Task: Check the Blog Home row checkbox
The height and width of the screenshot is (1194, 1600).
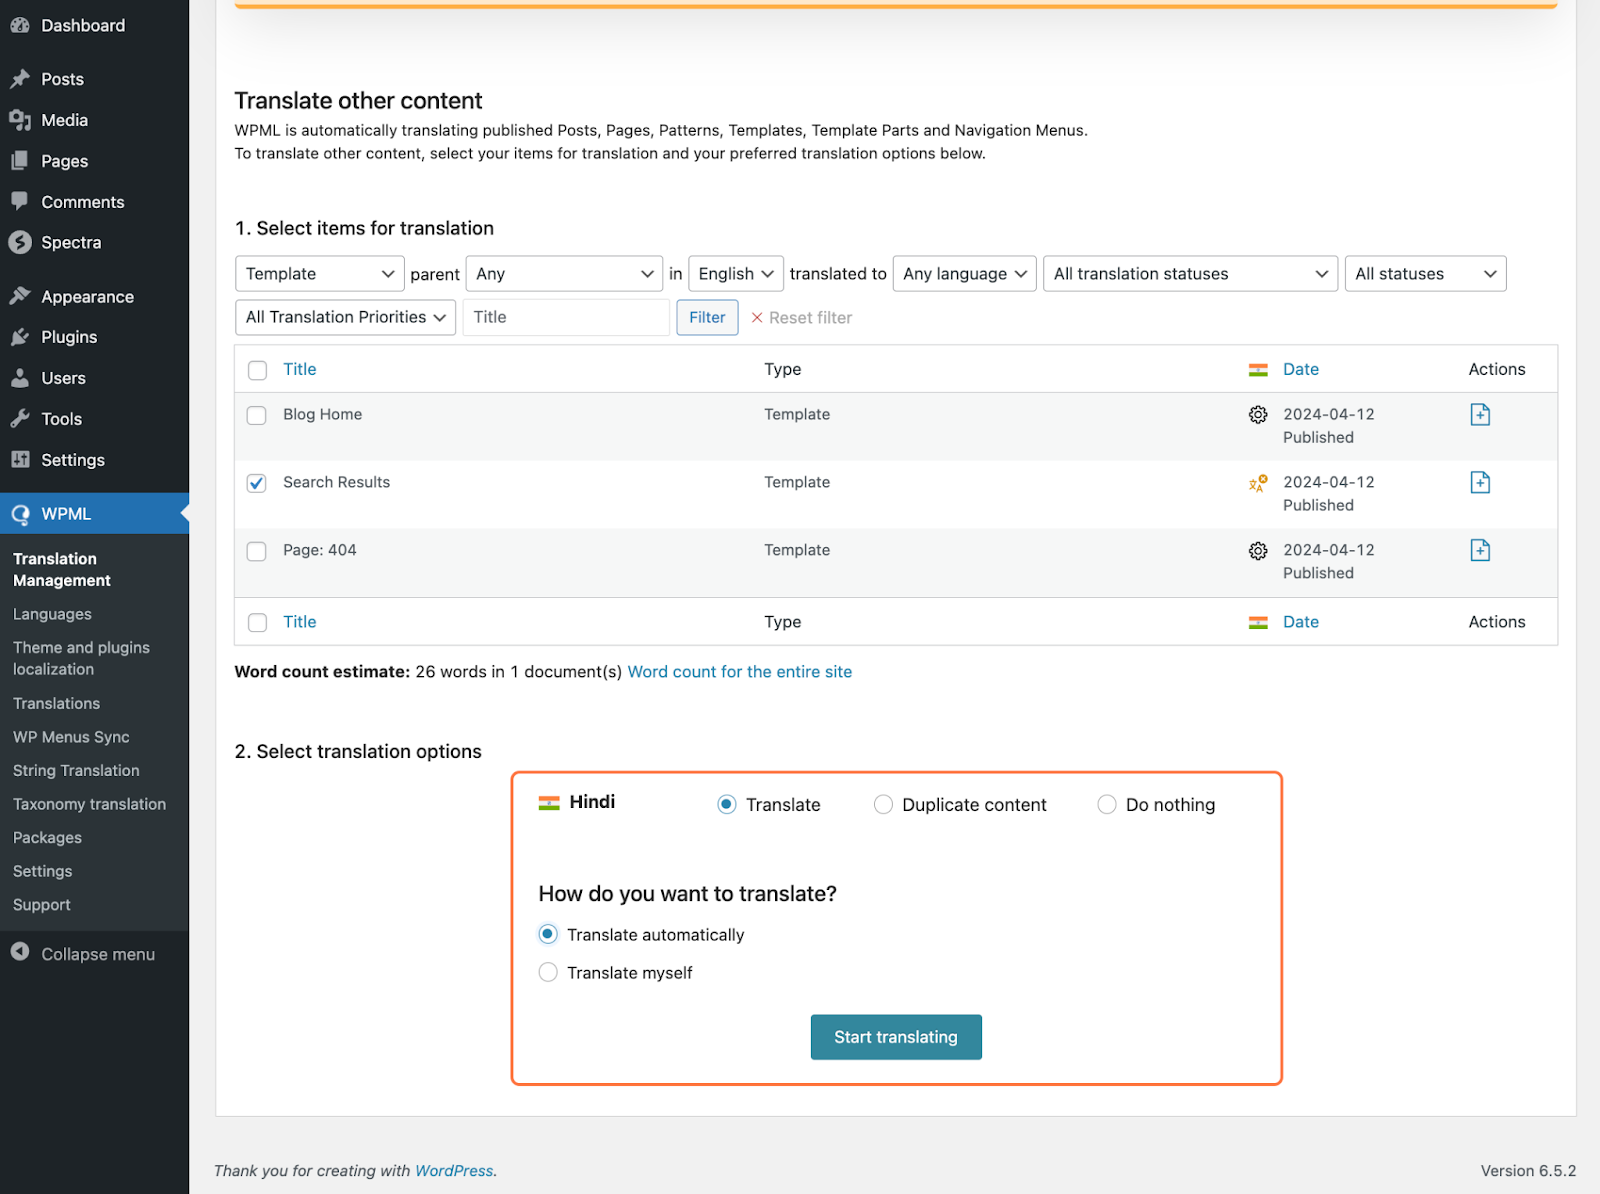Action: click(257, 415)
